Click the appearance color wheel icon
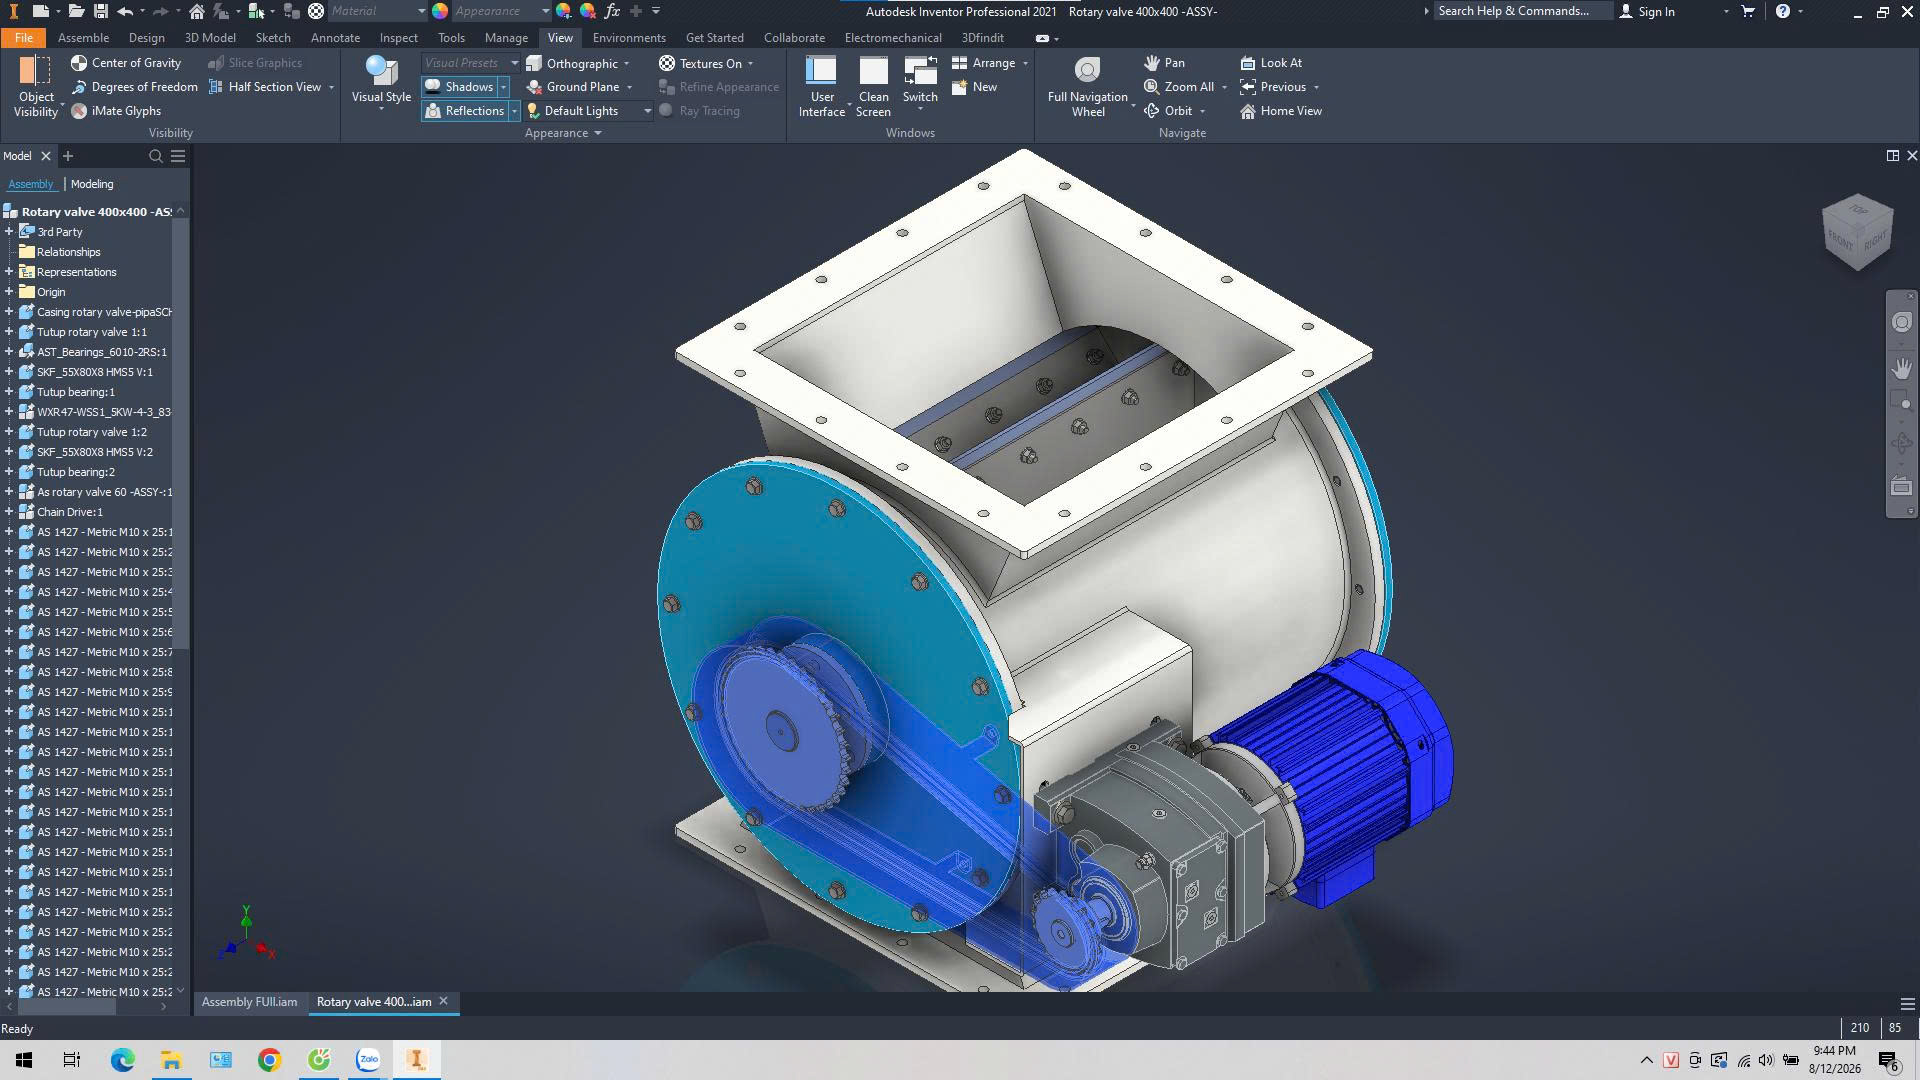 pyautogui.click(x=440, y=11)
